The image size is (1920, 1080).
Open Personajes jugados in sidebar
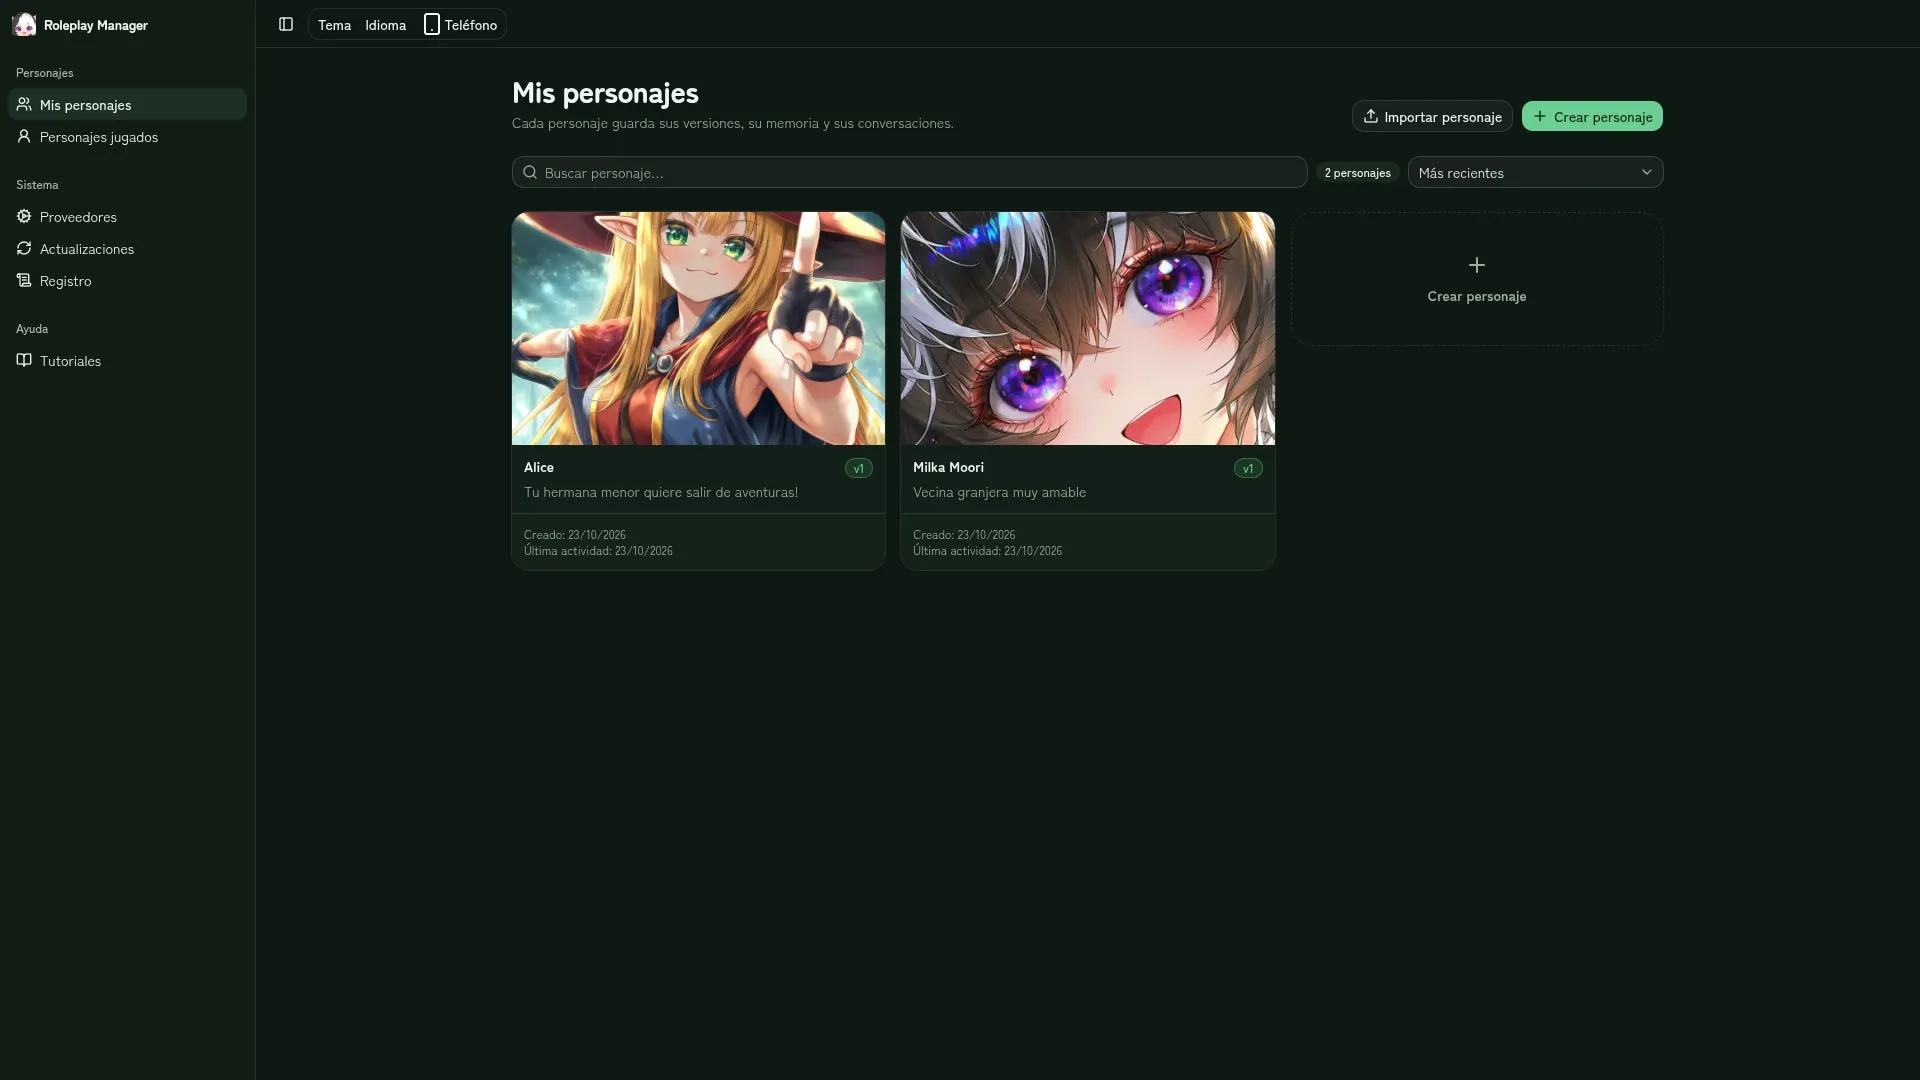click(x=127, y=137)
